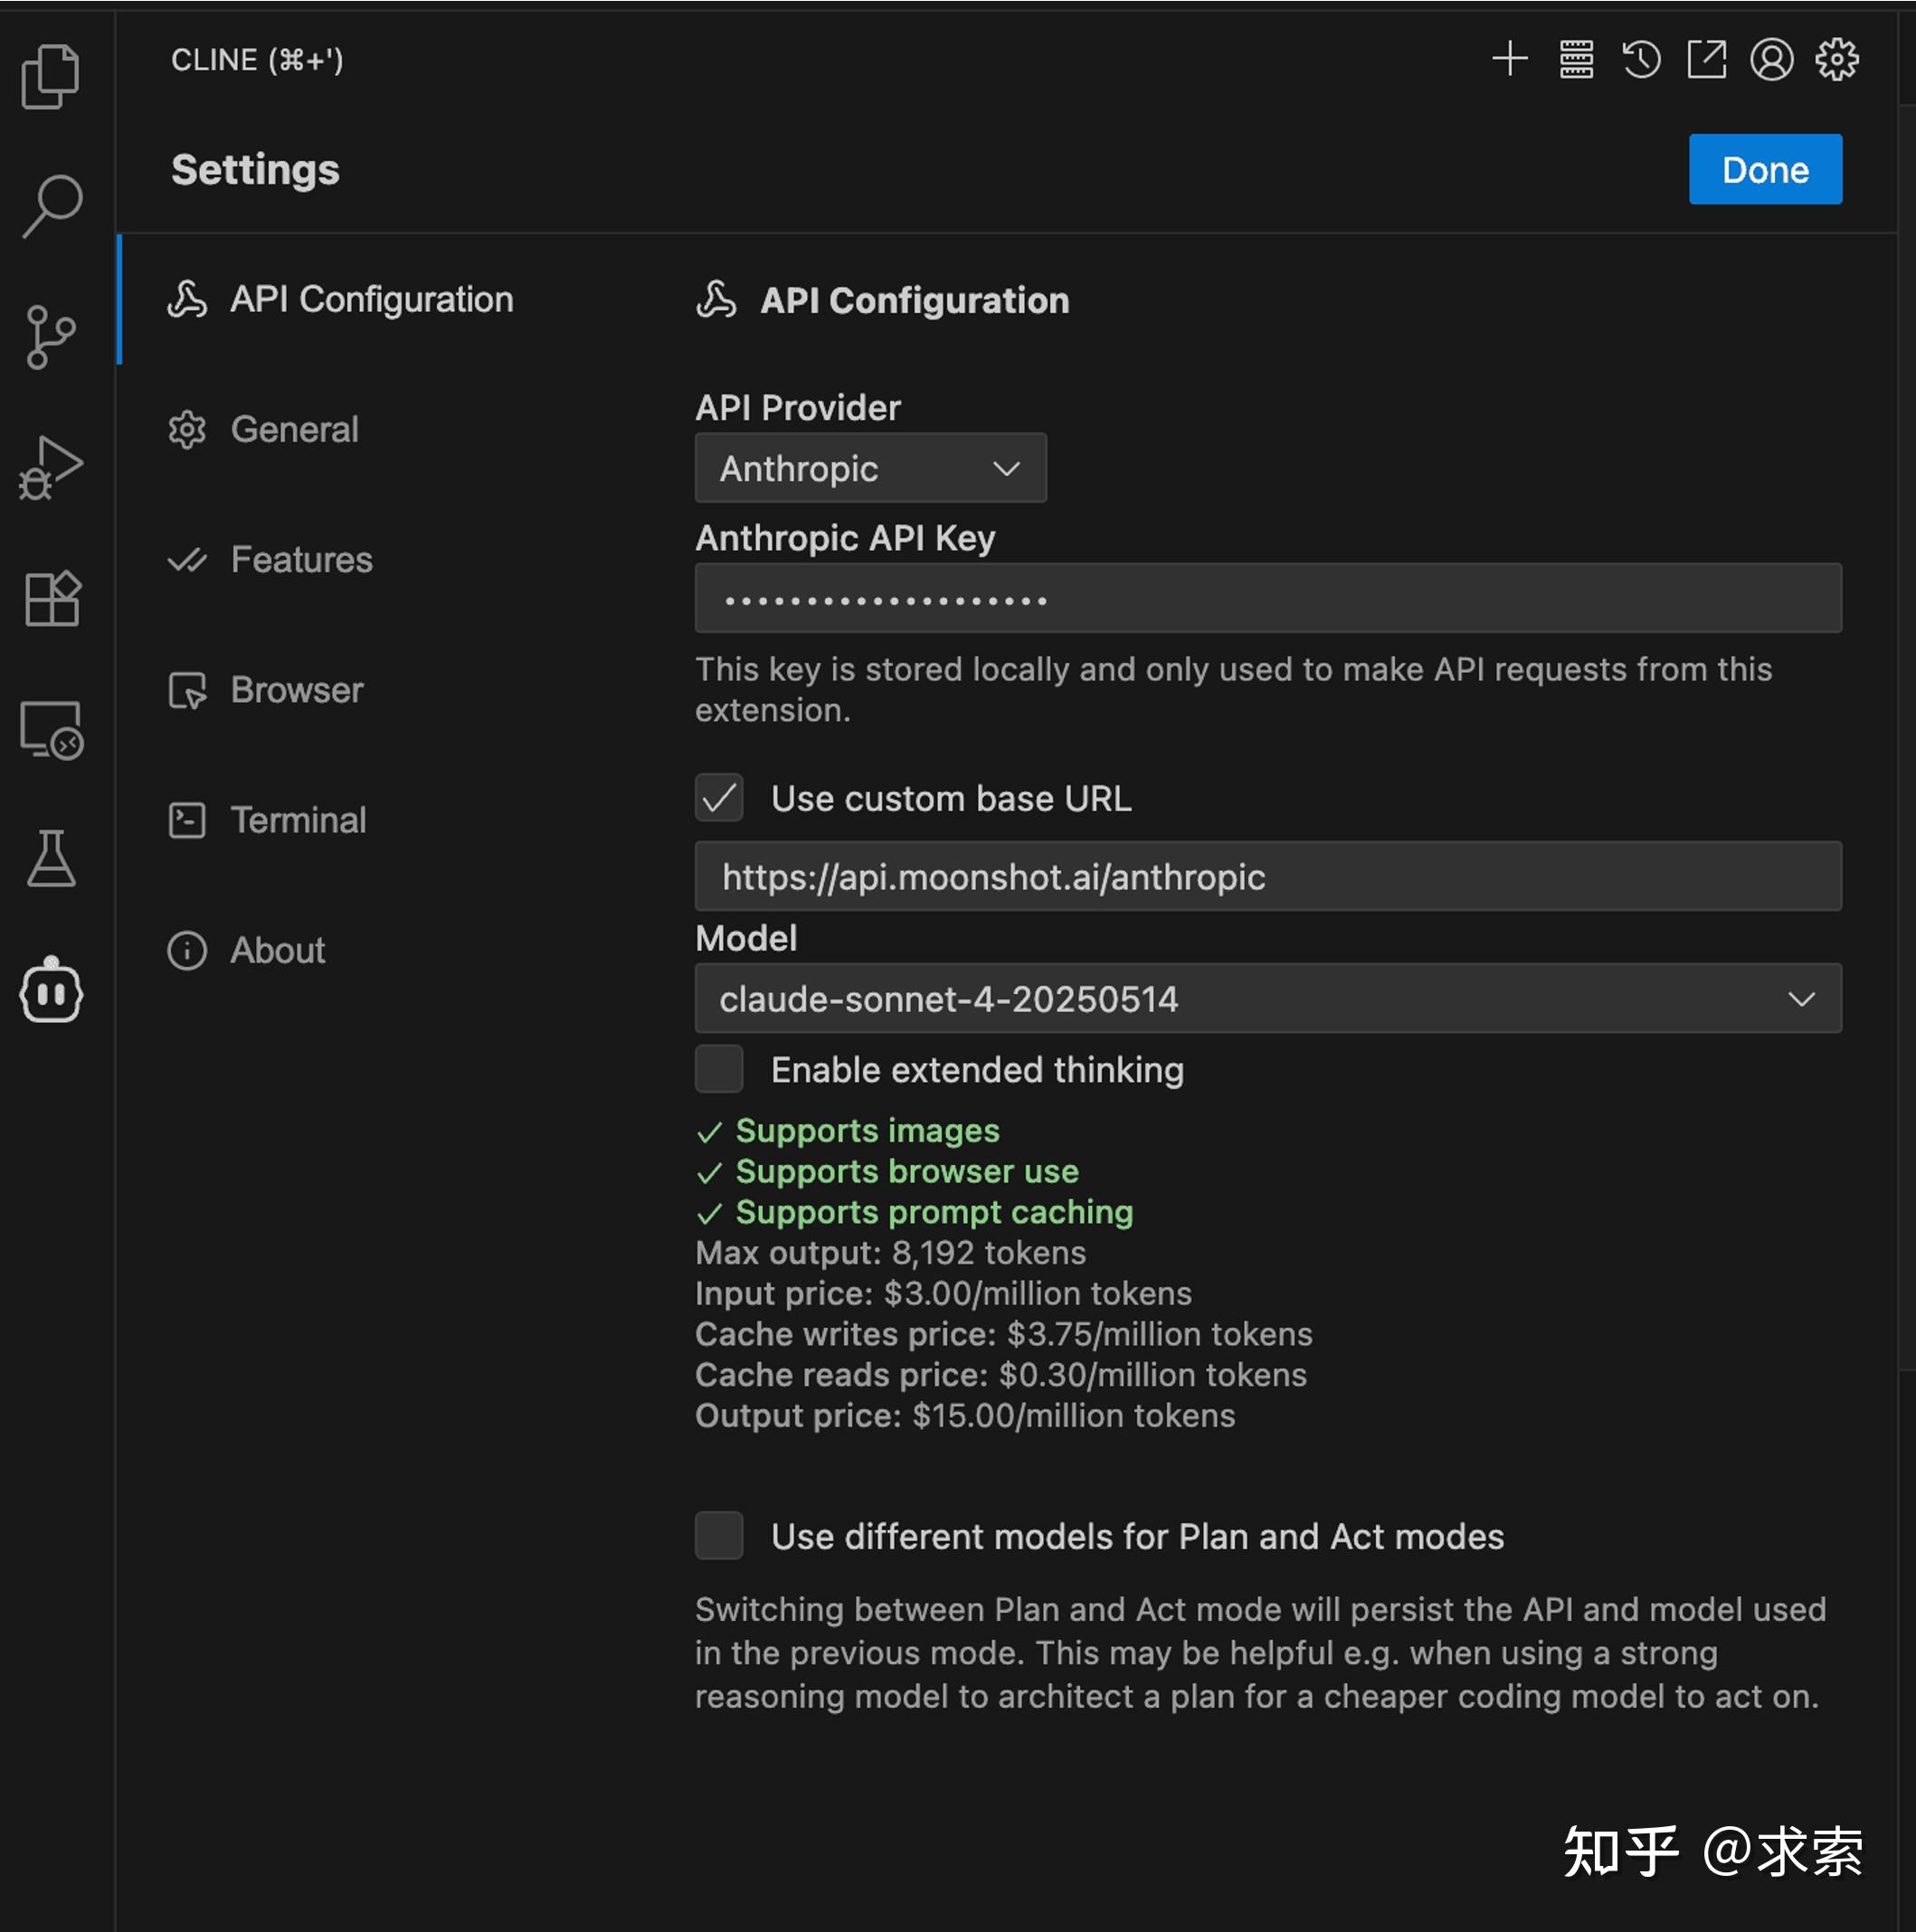Switch to the Terminal settings tab

tap(298, 820)
